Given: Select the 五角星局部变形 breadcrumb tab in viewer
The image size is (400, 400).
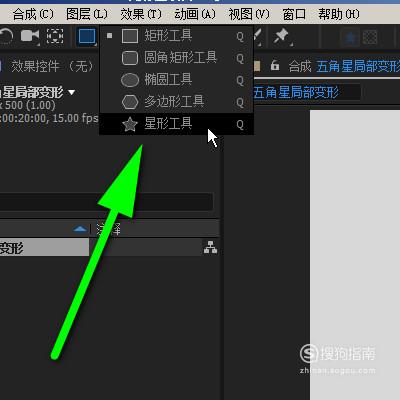Looking at the screenshot, I should click(x=296, y=92).
